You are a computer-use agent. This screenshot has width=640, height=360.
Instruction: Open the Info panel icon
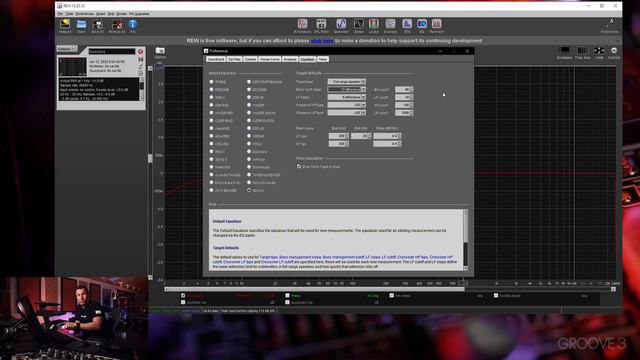pyautogui.click(x=133, y=24)
